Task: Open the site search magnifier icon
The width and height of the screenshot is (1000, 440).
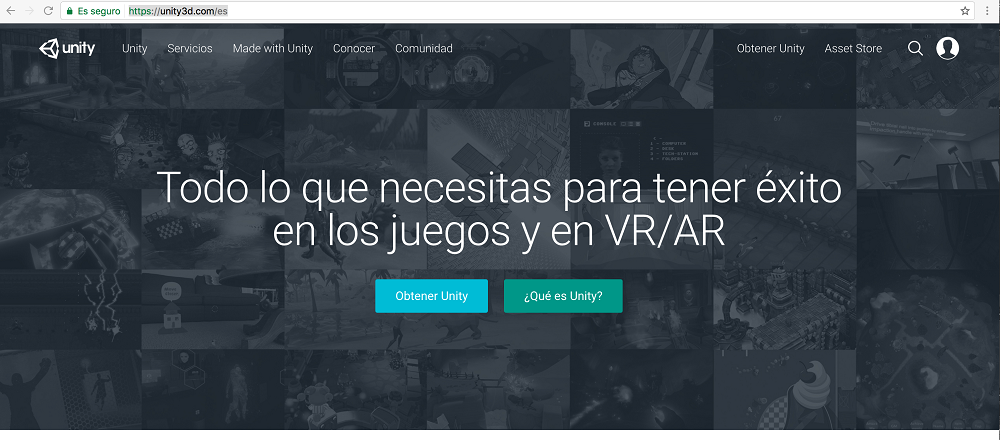Action: pyautogui.click(x=915, y=48)
